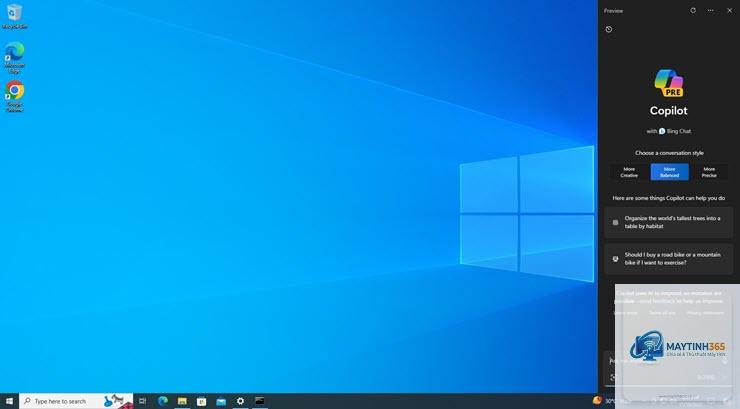Open the Windows Start menu
The image size is (740, 409).
pos(9,401)
